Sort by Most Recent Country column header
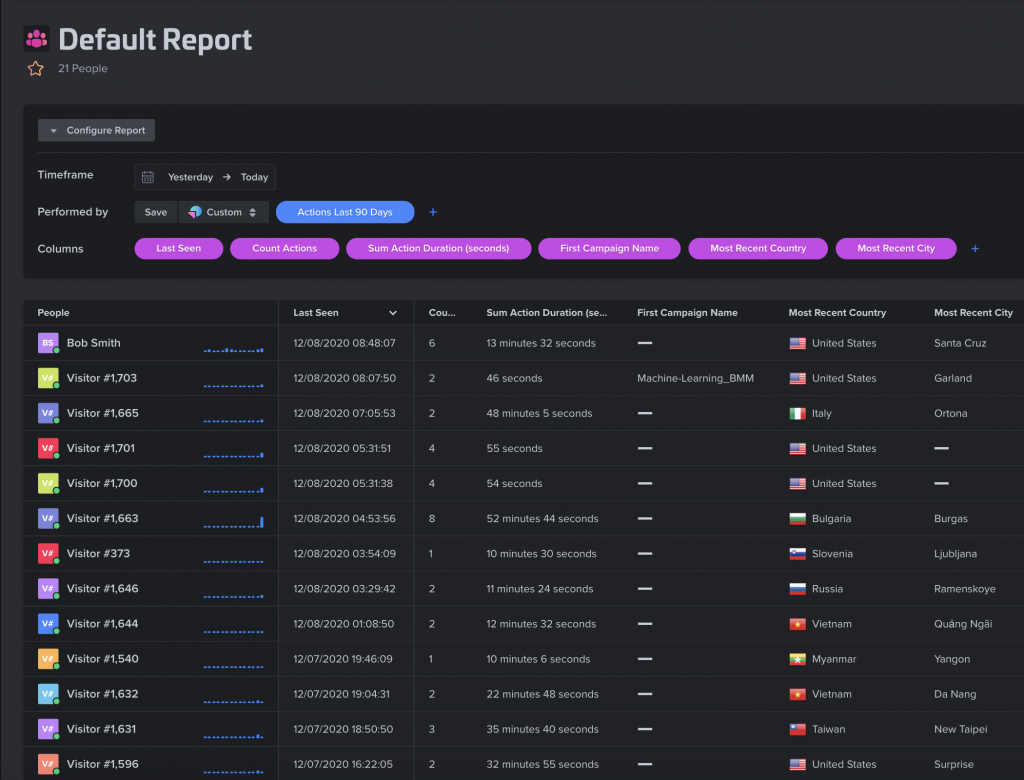1024x780 pixels. (x=837, y=313)
